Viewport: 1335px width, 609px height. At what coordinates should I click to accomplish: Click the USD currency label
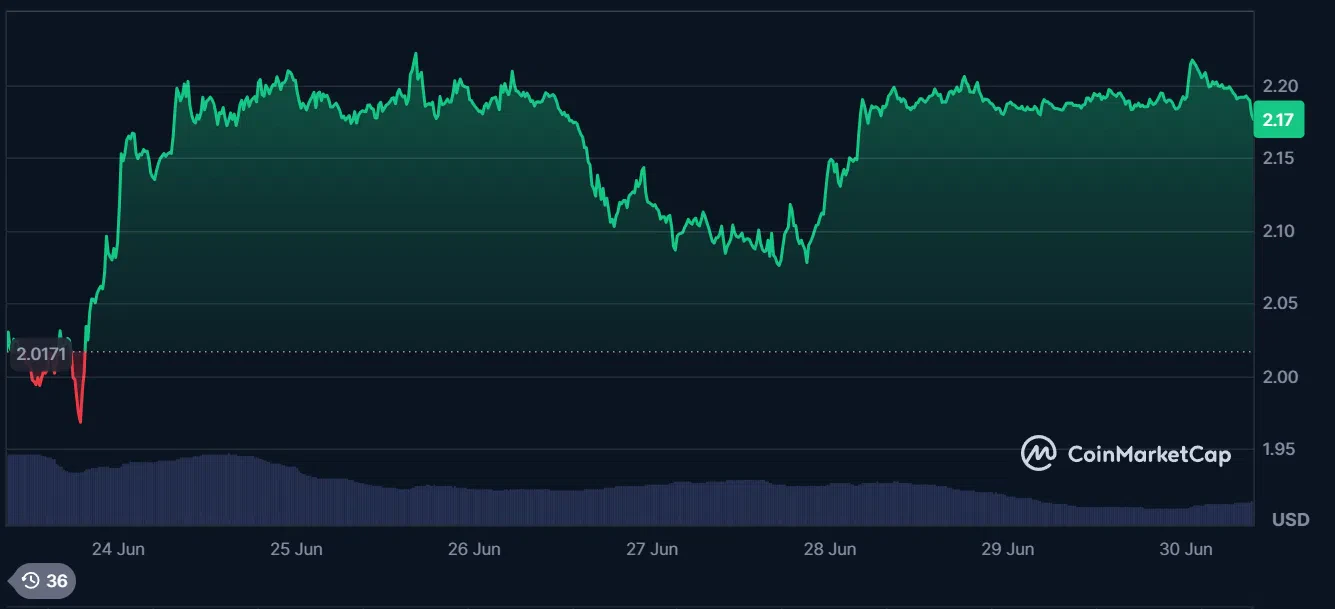[x=1290, y=520]
